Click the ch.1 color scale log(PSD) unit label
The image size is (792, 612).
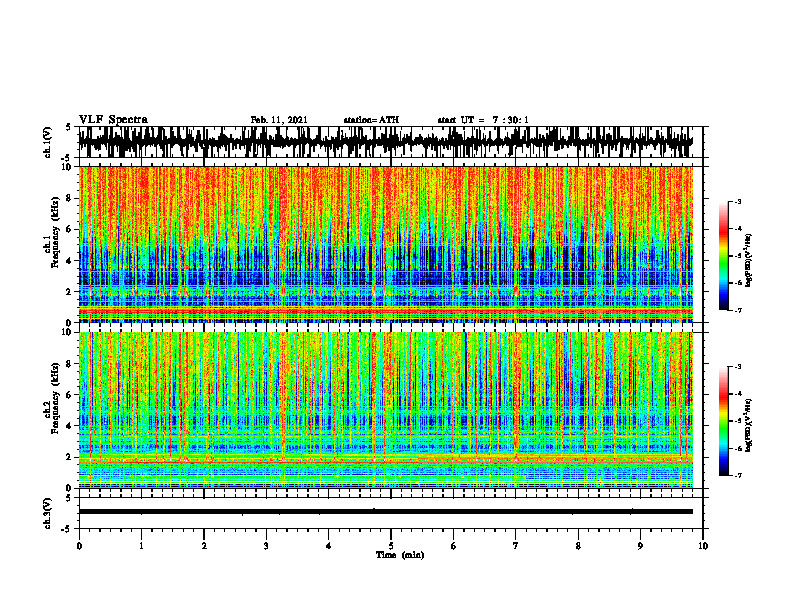click(x=750, y=261)
